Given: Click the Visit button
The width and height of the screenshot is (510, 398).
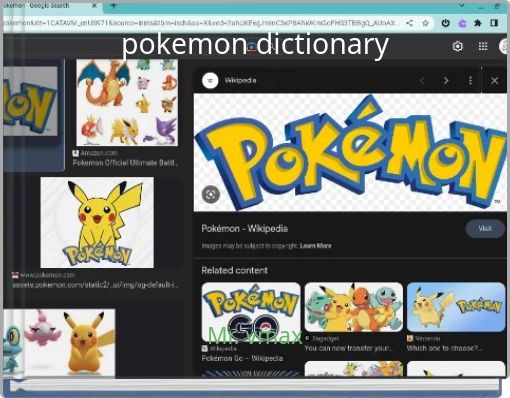Looking at the screenshot, I should 485,229.
